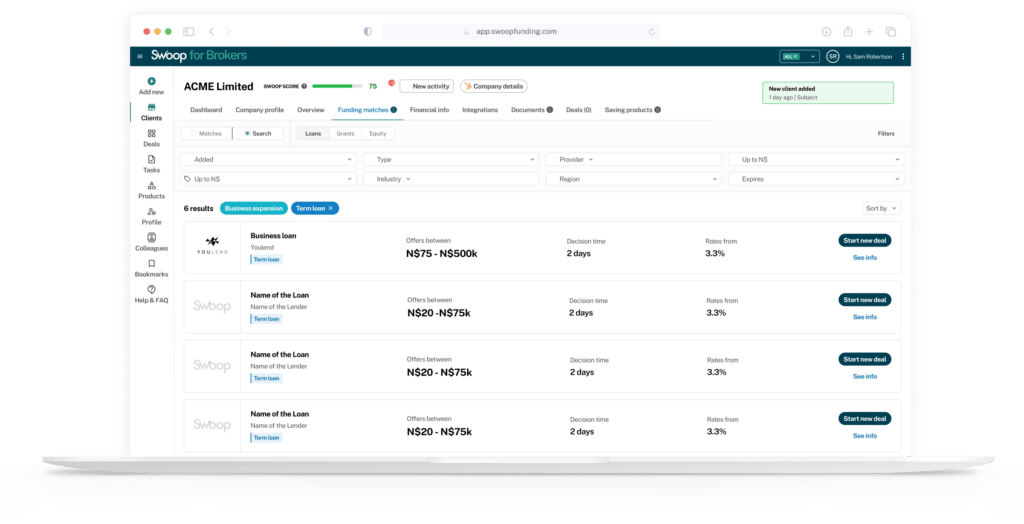Open the Filters link

tap(886, 133)
